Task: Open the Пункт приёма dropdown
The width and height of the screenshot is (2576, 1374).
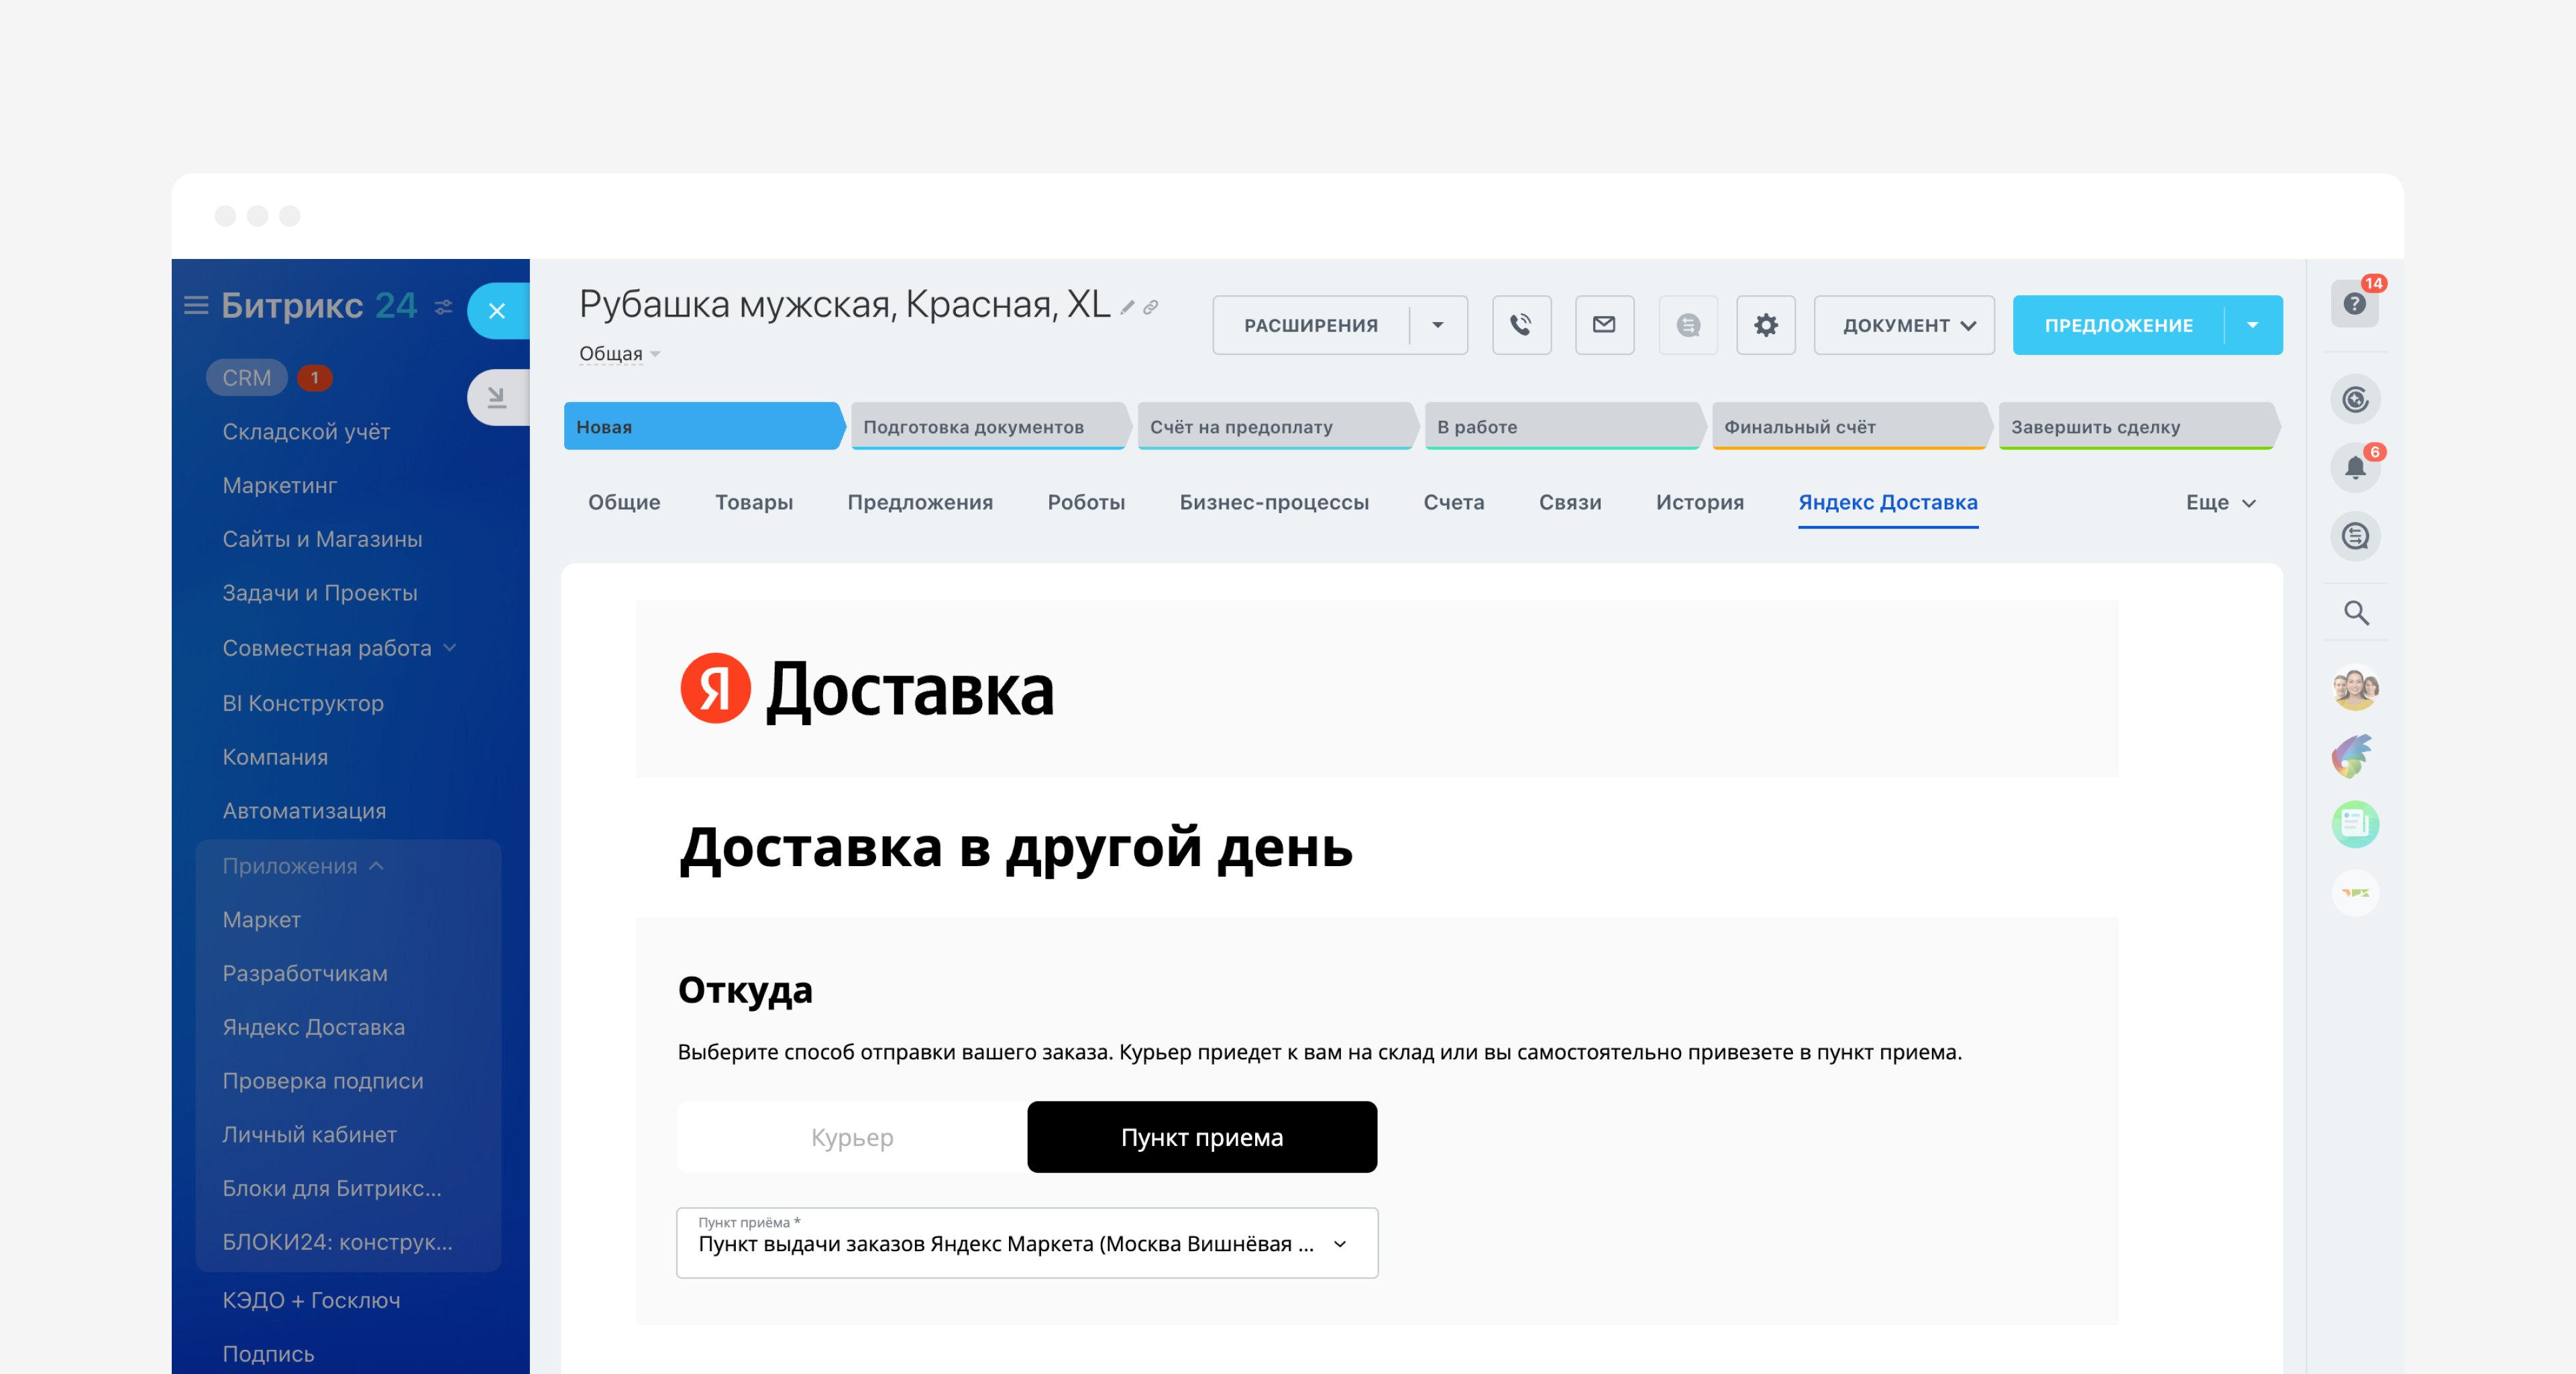Action: click(1027, 1243)
